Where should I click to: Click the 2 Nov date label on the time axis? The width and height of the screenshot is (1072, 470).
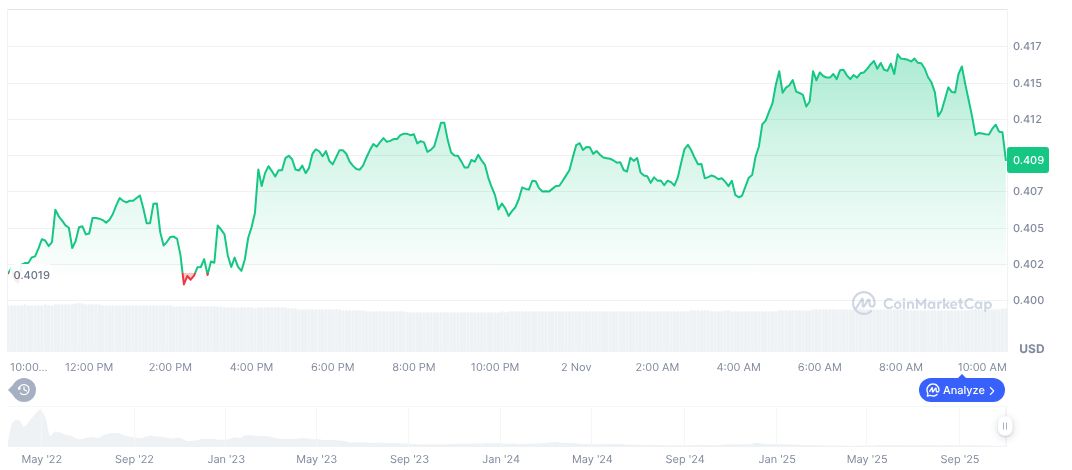pos(577,367)
